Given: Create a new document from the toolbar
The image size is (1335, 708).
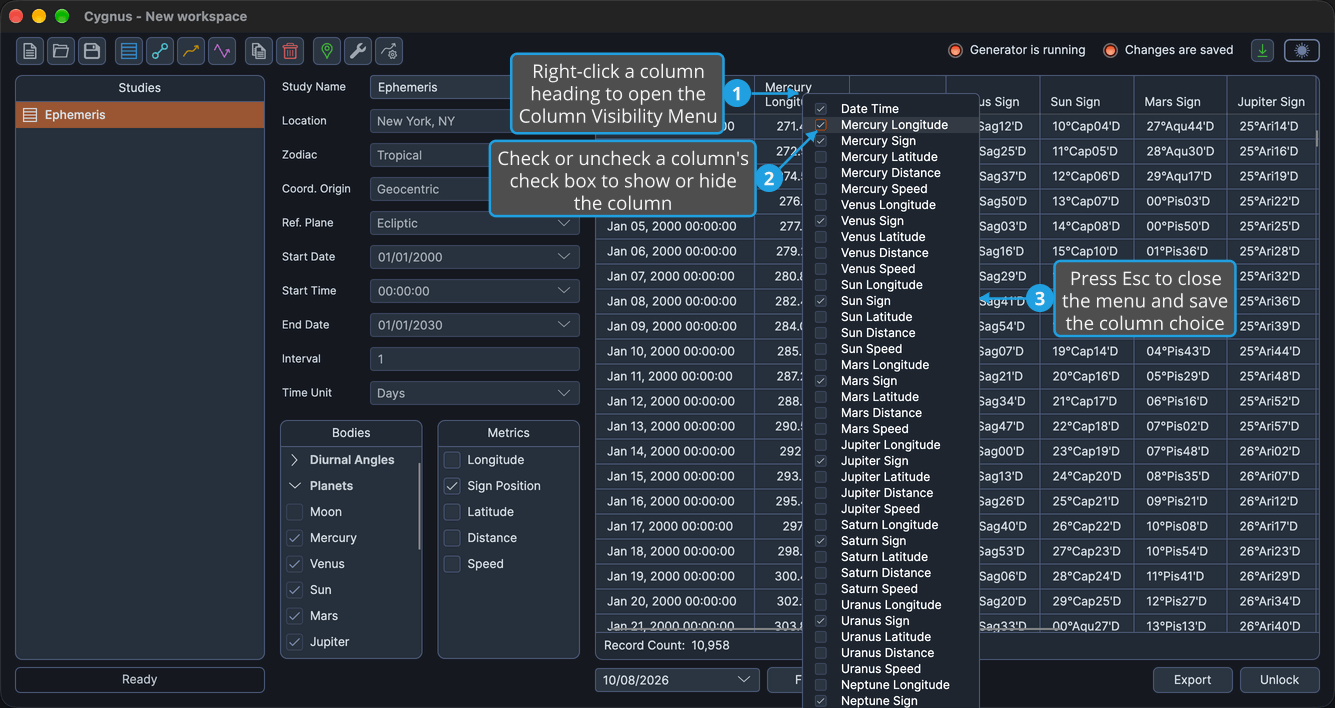Looking at the screenshot, I should [x=31, y=51].
